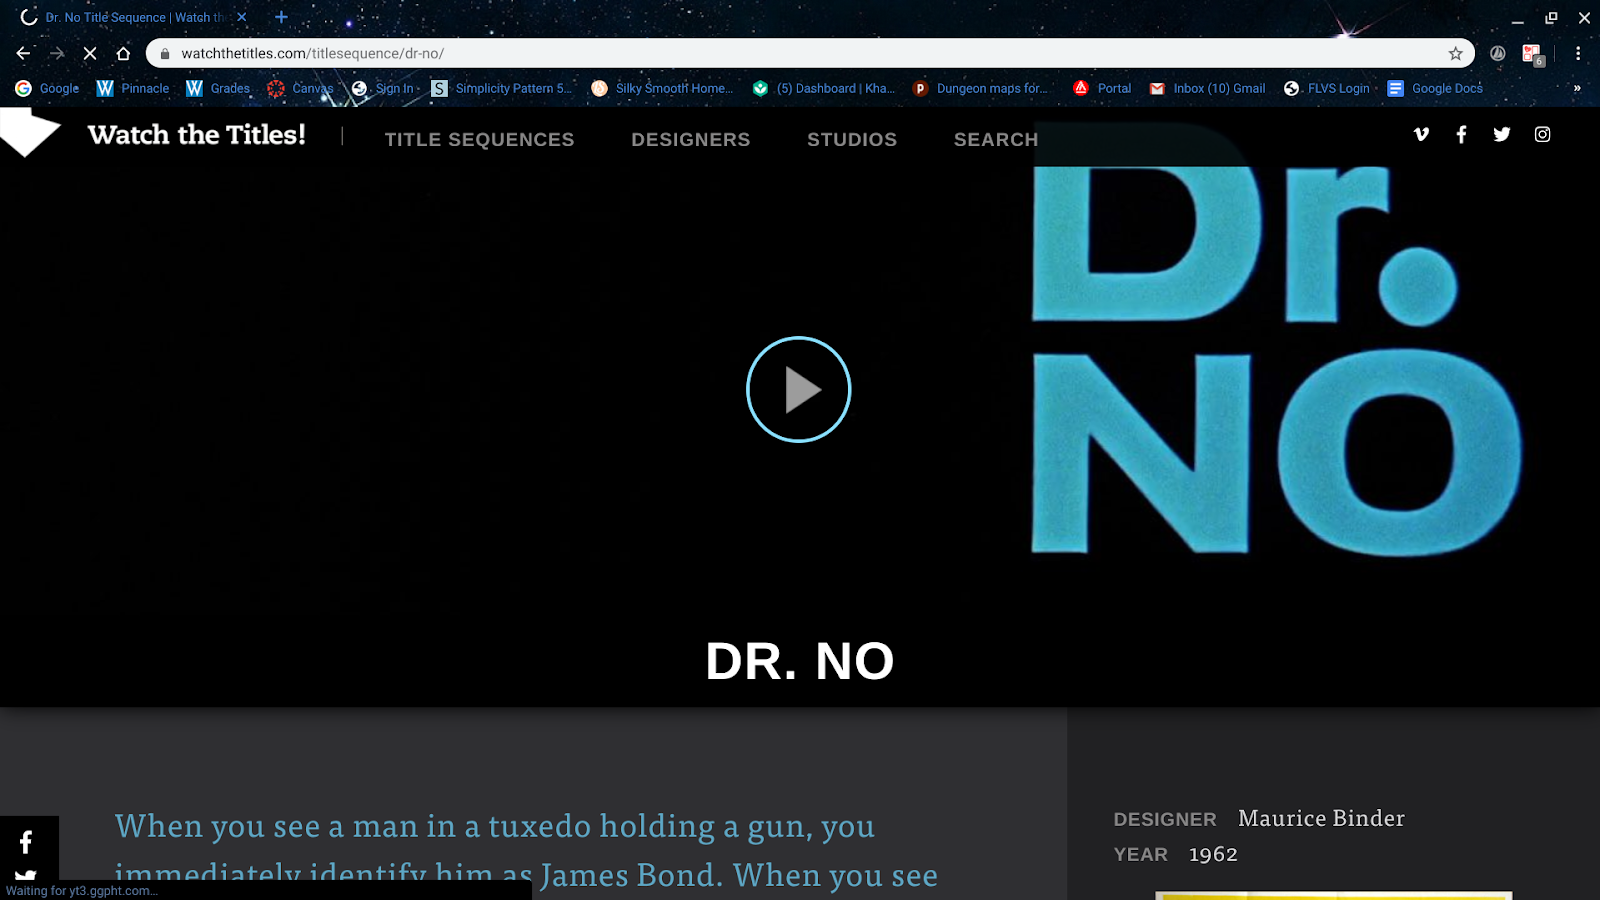1600x900 pixels.
Task: Open the Dungeon maps bookmark
Action: click(x=981, y=88)
